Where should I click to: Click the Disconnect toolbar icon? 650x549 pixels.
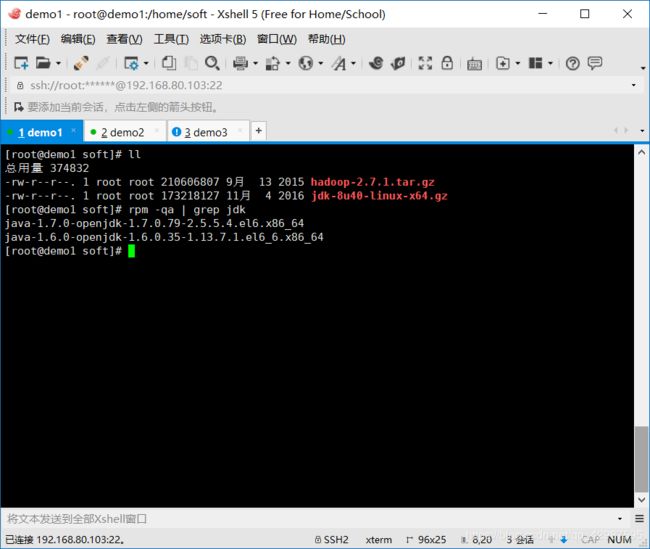pyautogui.click(x=102, y=63)
